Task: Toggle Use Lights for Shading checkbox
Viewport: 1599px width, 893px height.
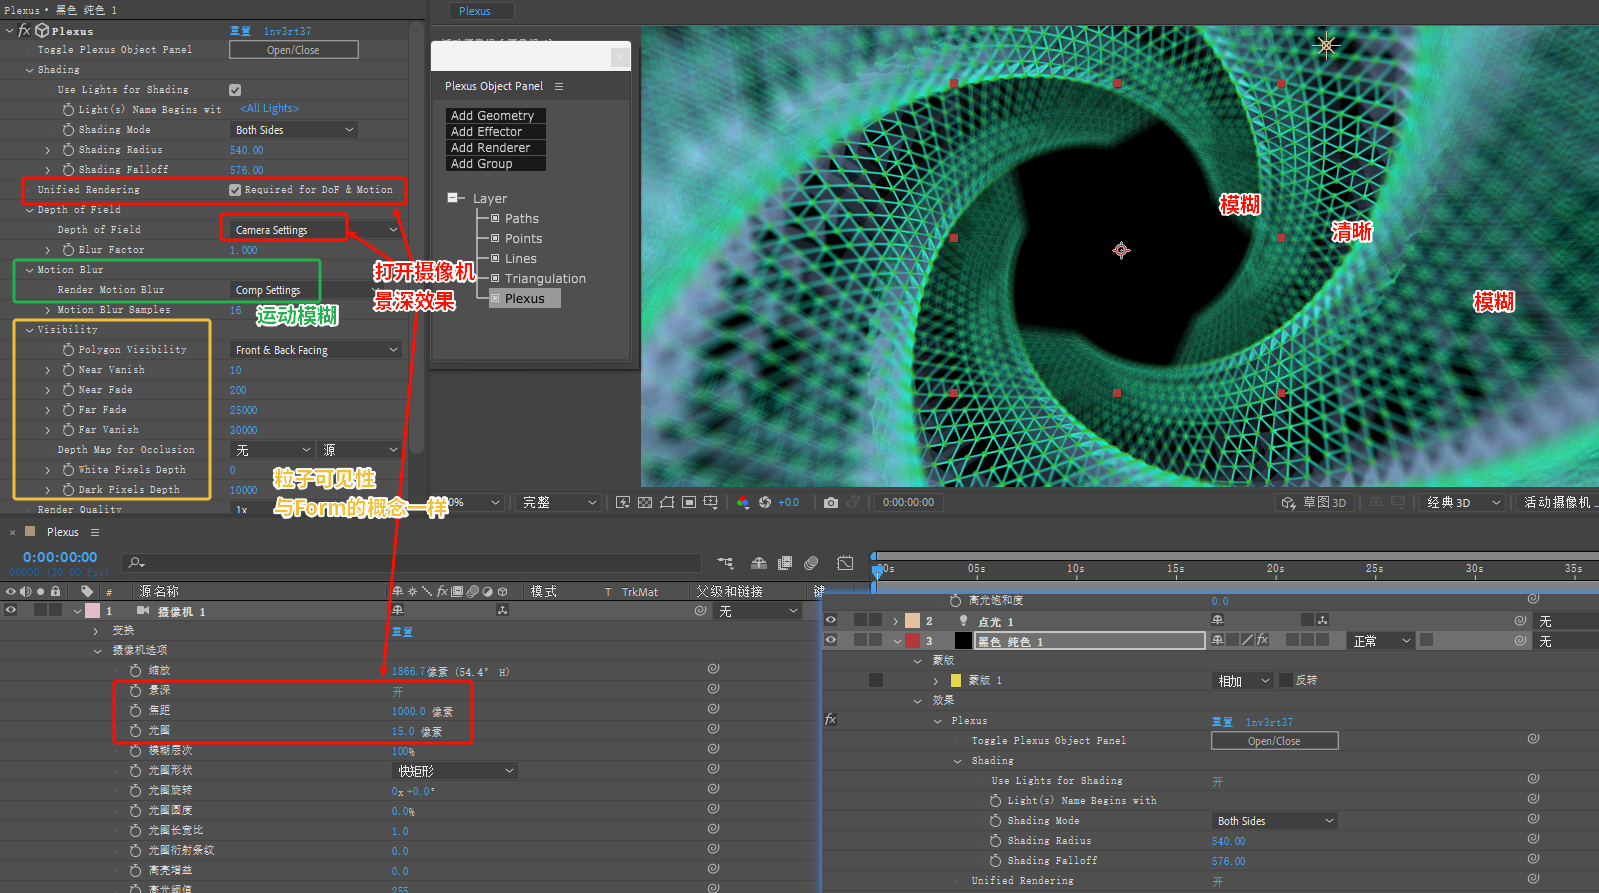Action: pyautogui.click(x=235, y=90)
